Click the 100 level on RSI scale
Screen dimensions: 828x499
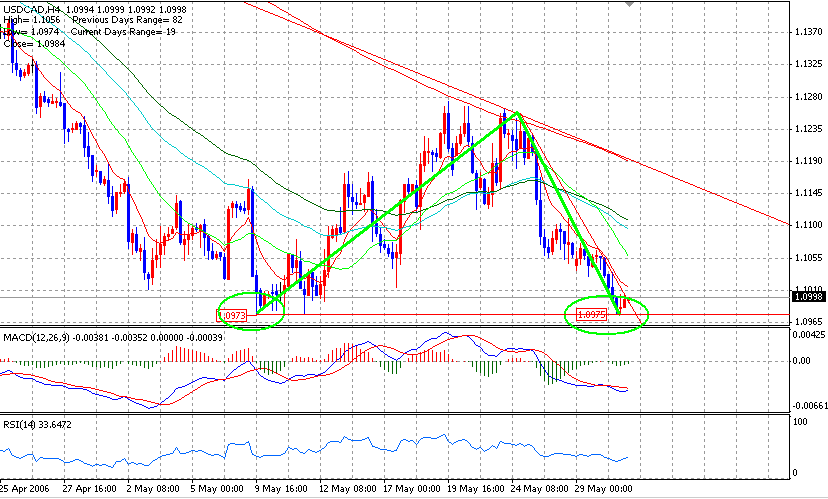pos(801,422)
